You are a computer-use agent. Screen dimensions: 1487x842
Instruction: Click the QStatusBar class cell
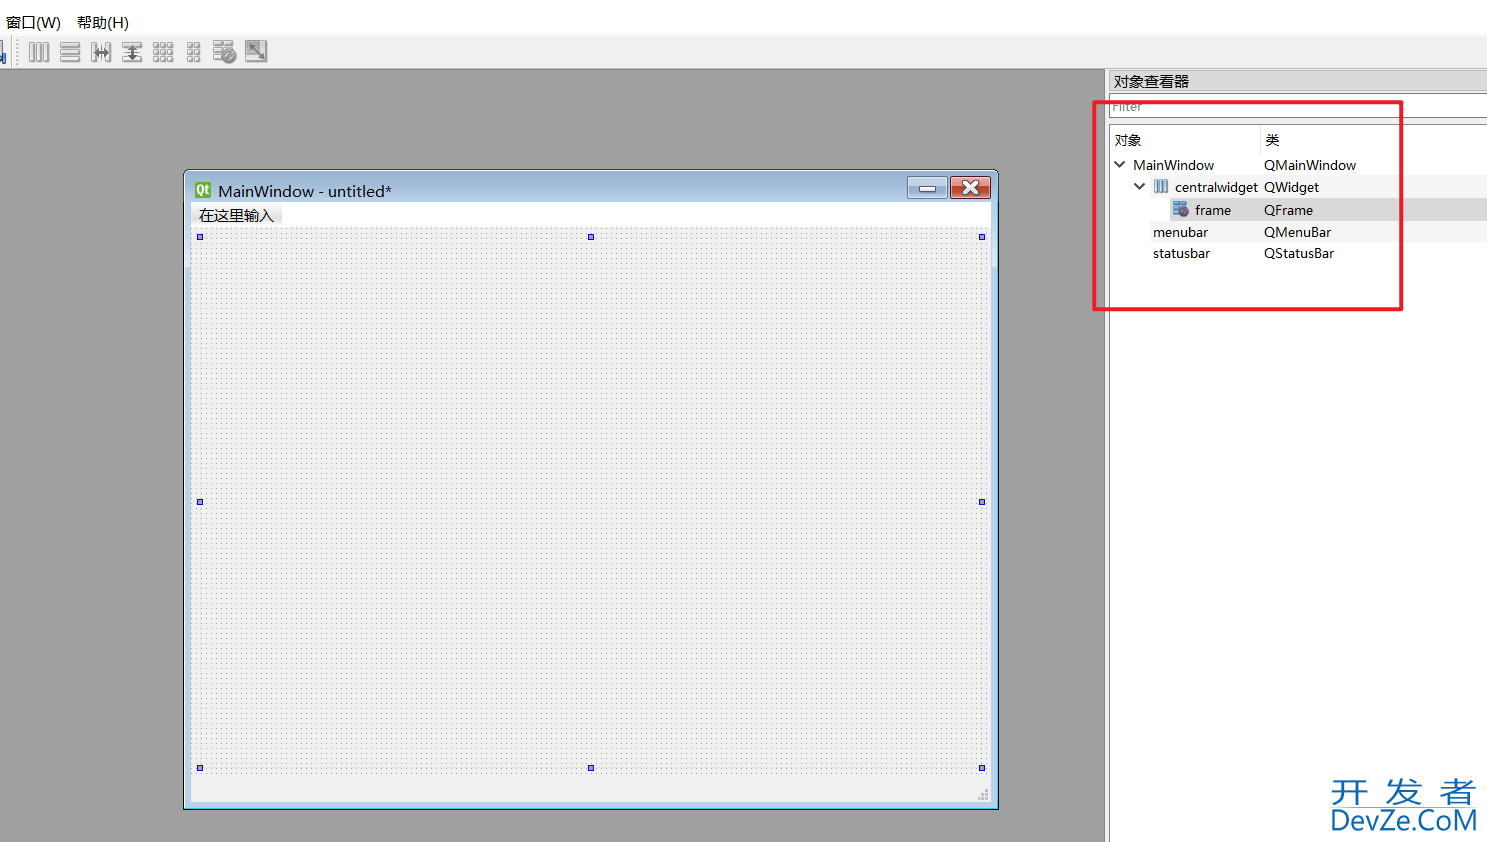[1298, 253]
